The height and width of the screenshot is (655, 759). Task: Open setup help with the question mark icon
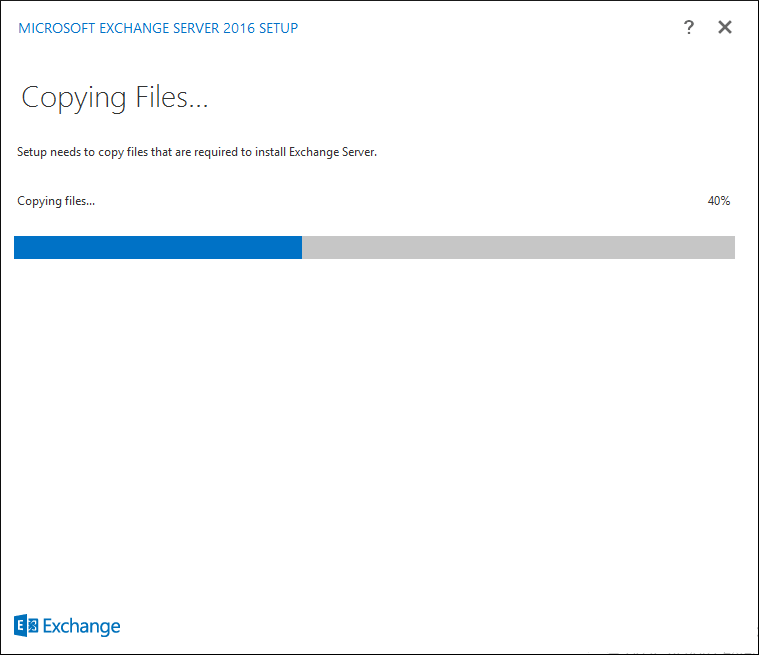pos(689,27)
